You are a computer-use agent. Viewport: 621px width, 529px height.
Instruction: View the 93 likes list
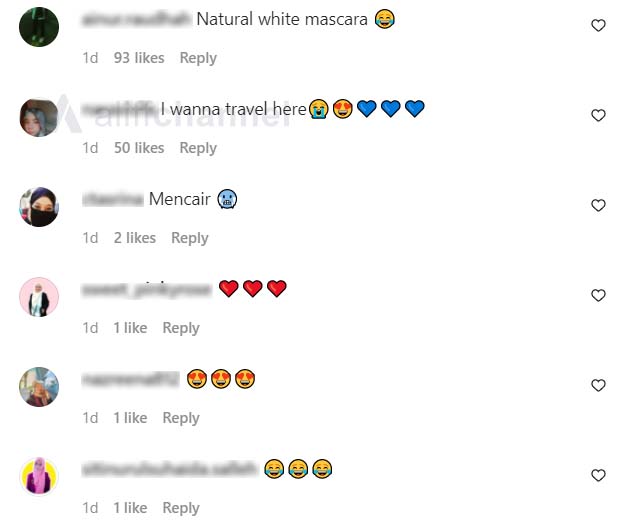(139, 58)
